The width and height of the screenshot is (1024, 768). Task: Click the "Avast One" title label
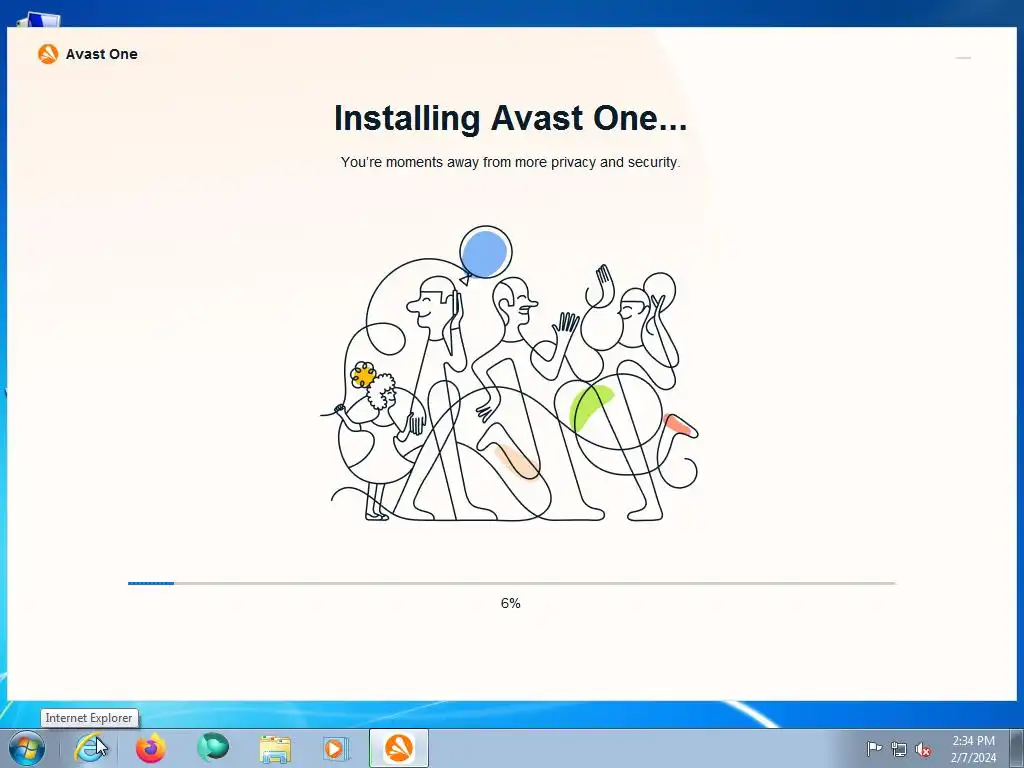pyautogui.click(x=101, y=54)
